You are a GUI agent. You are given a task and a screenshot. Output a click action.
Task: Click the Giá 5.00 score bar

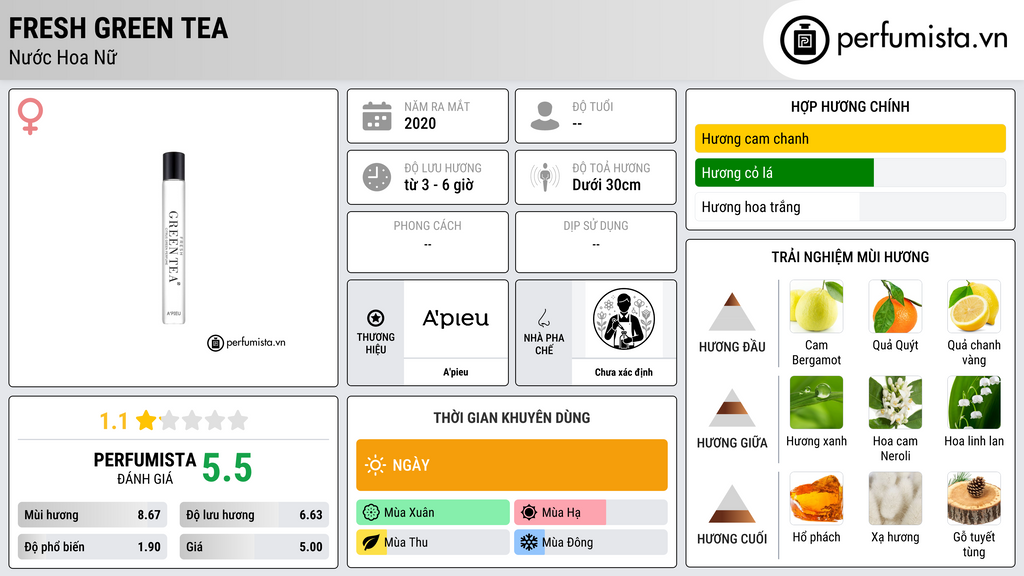point(254,547)
